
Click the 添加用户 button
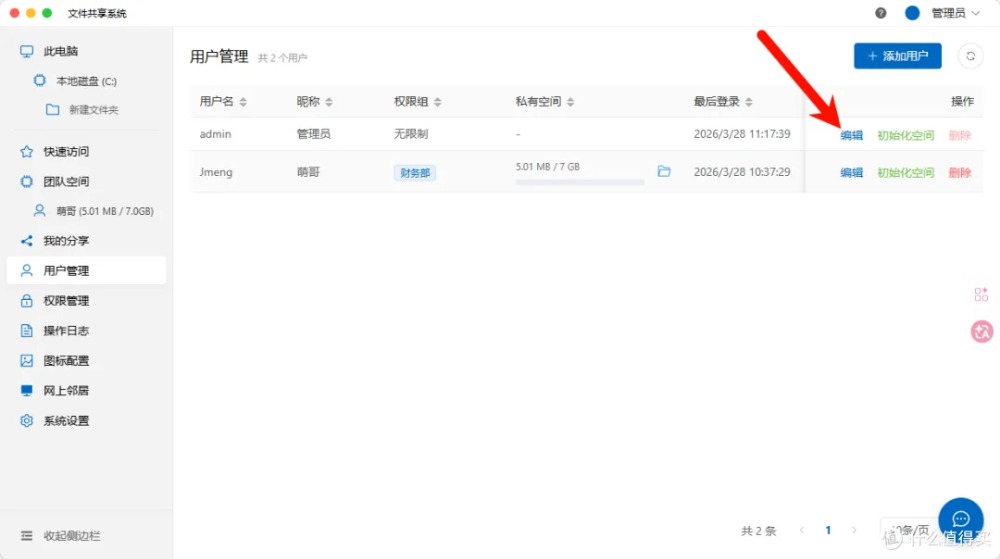[897, 56]
